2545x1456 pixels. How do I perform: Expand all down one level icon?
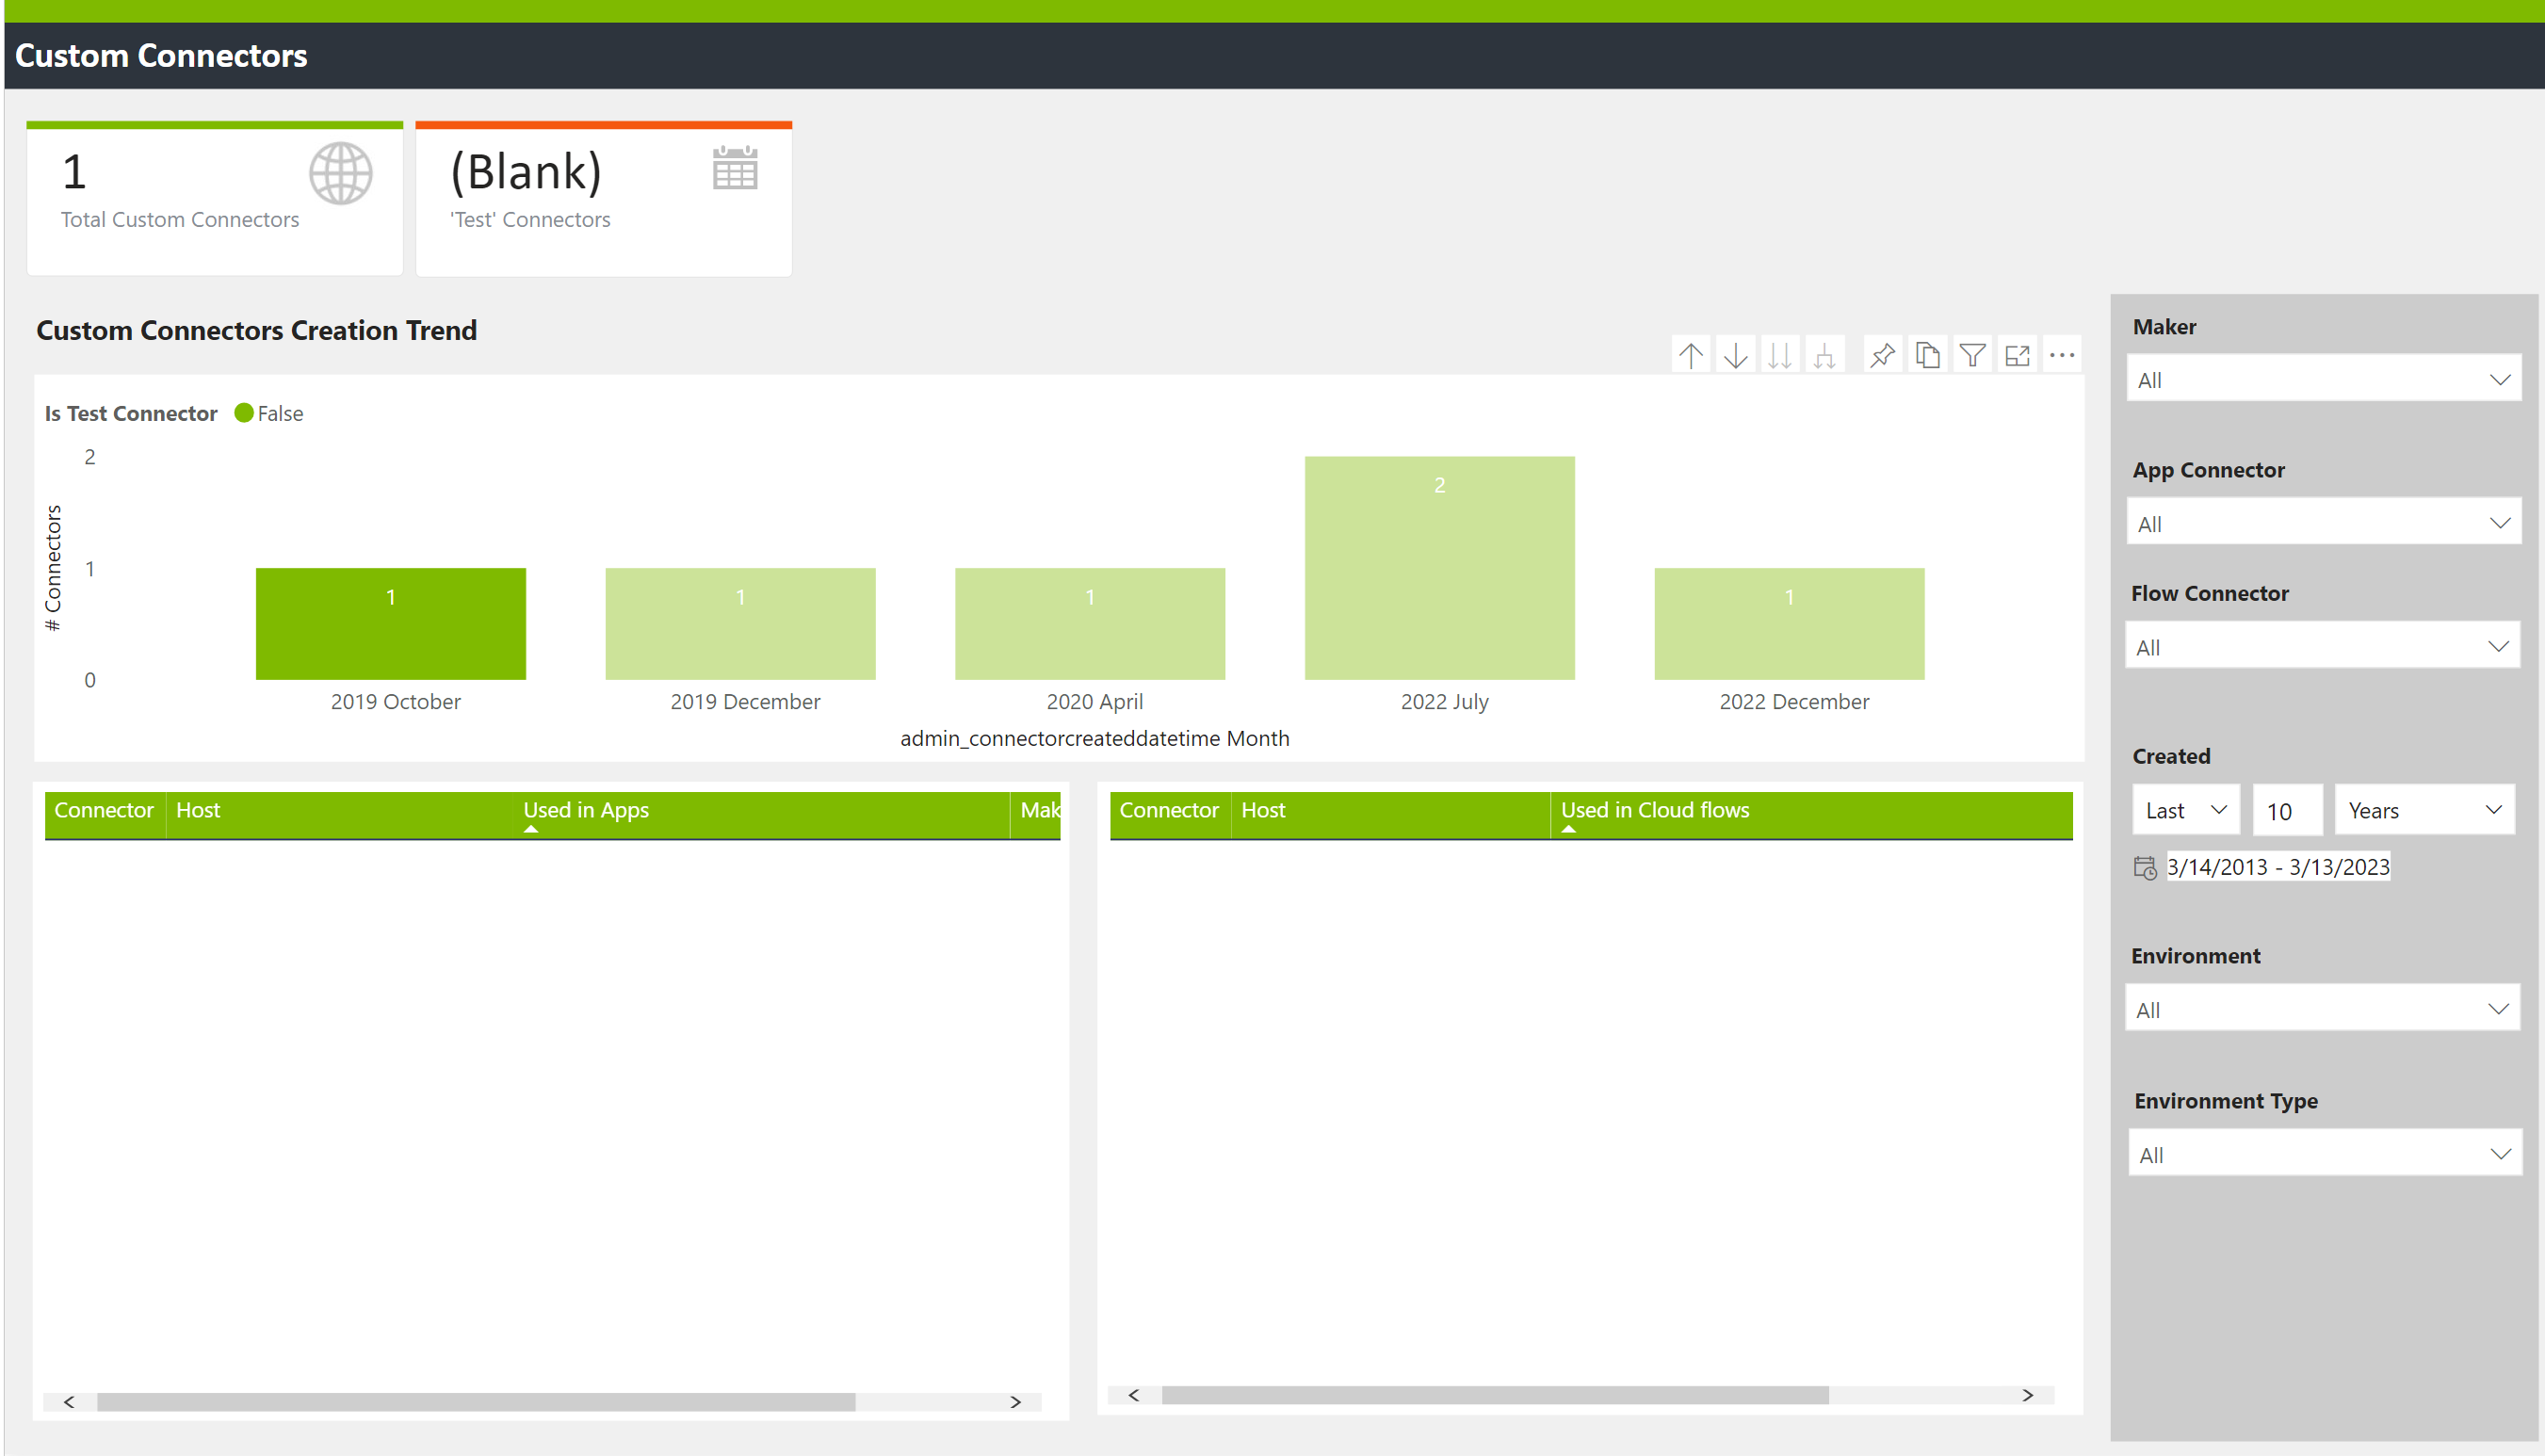click(x=1825, y=356)
